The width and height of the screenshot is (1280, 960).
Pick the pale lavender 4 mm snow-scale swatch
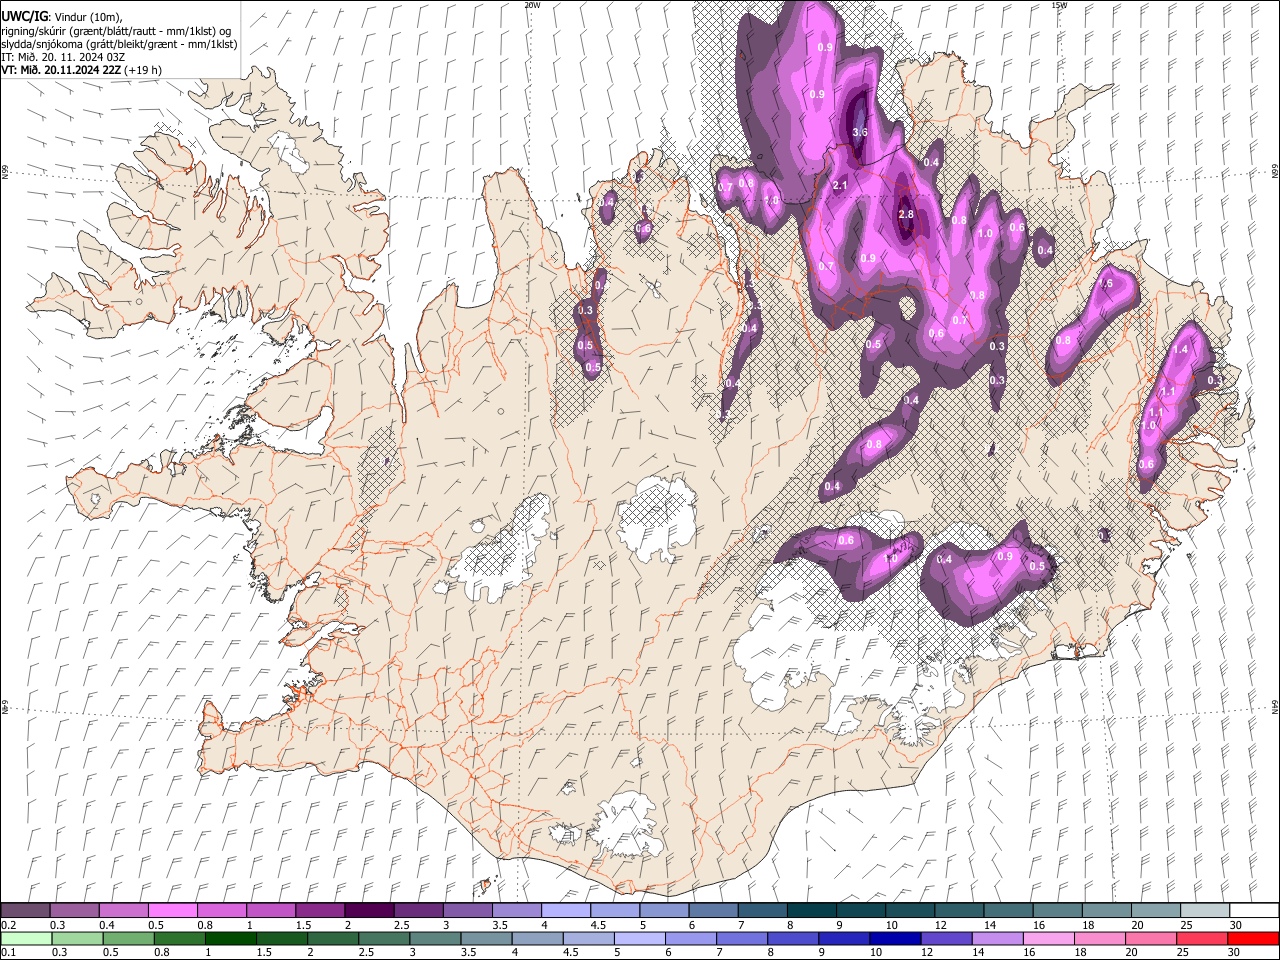pyautogui.click(x=566, y=911)
